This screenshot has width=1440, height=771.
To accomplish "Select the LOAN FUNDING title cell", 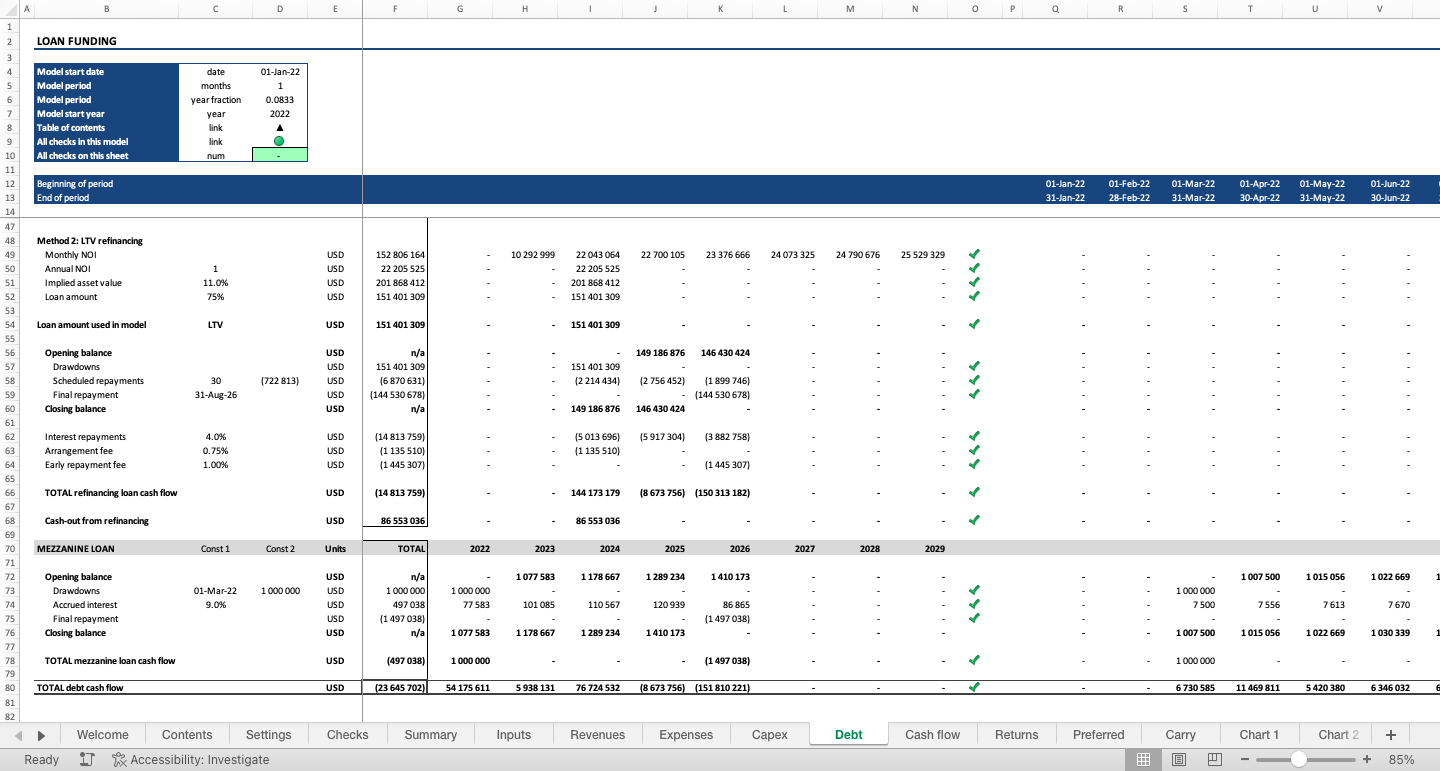I will tap(77, 41).
